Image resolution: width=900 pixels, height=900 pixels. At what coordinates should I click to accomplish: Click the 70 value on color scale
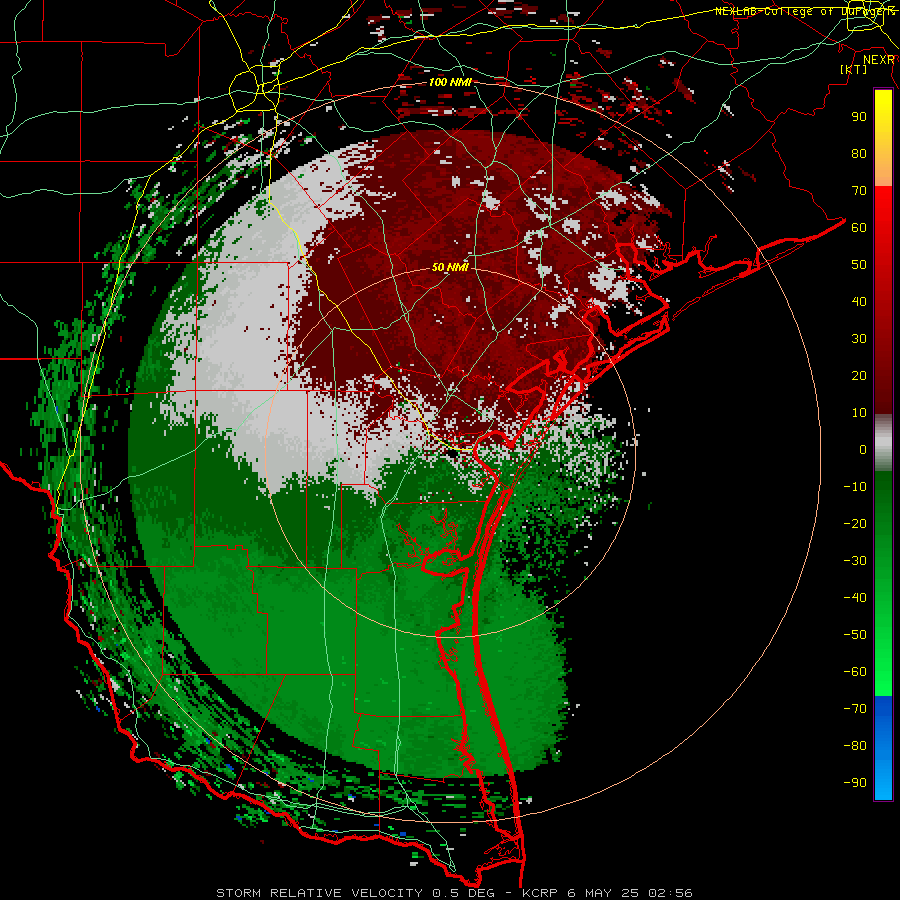coord(859,191)
